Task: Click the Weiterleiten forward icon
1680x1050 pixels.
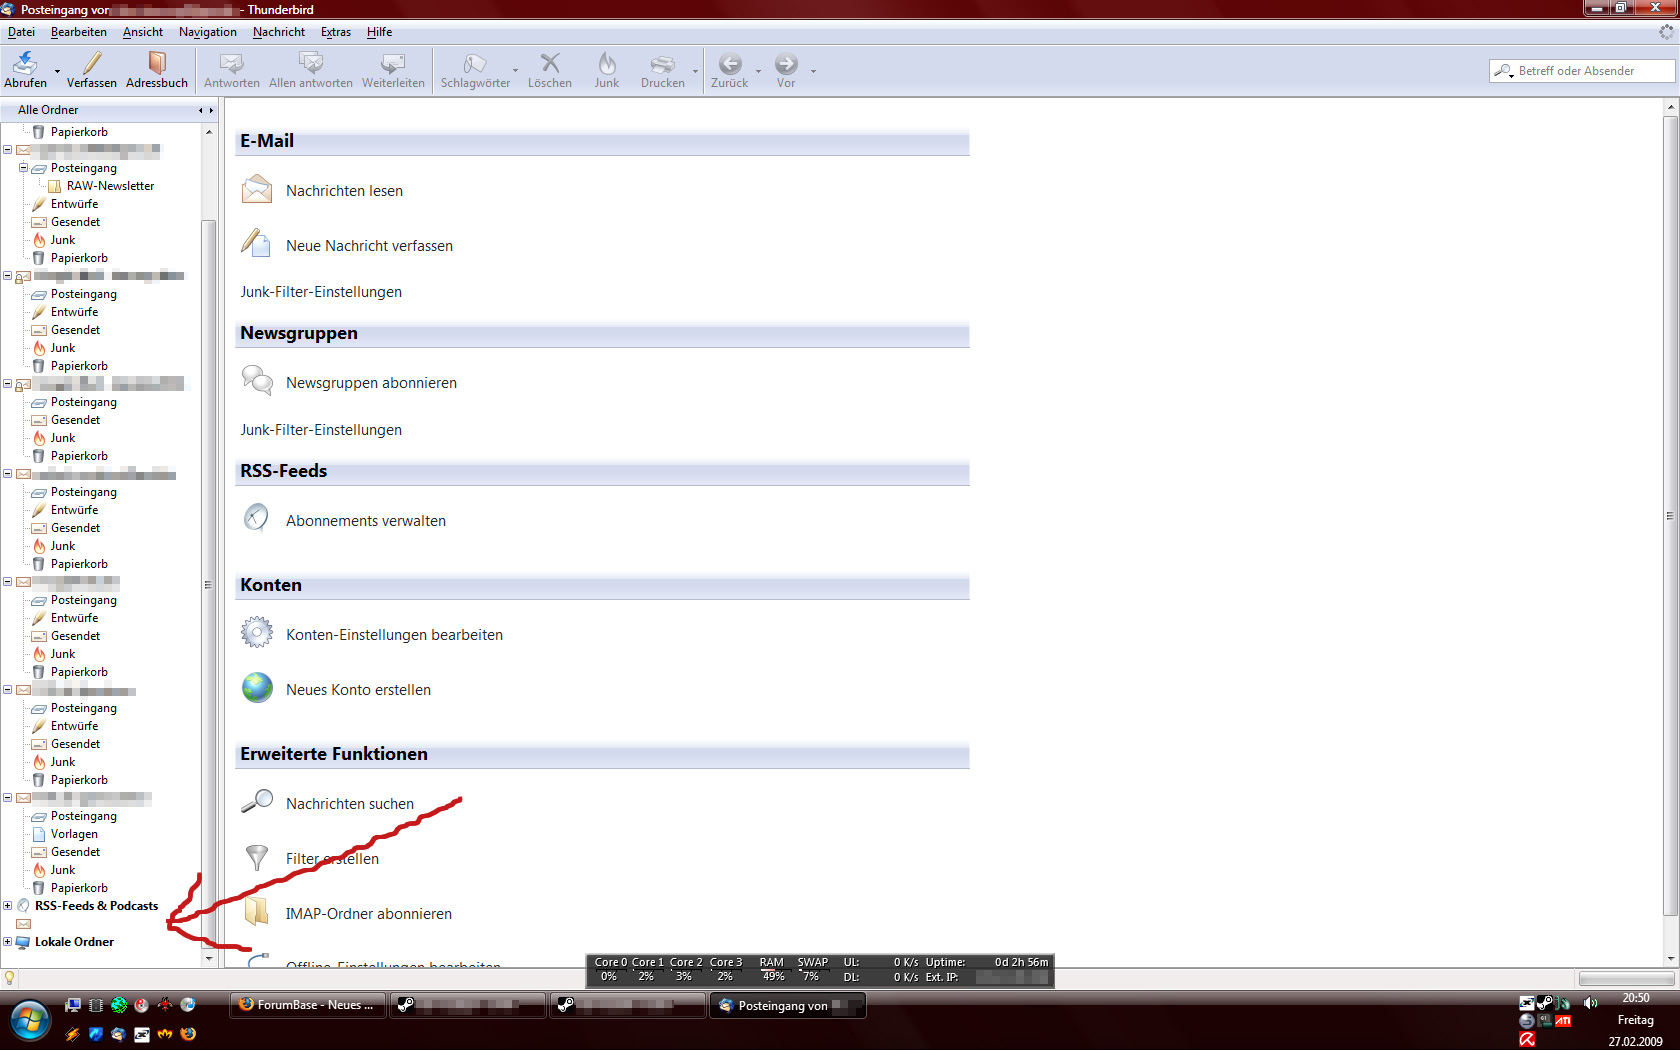Action: coord(393,63)
